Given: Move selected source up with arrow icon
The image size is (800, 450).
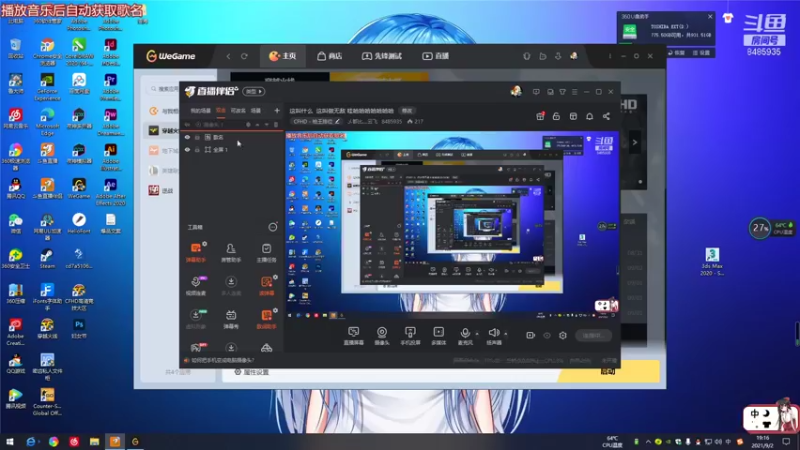Looking at the screenshot, I should click(x=258, y=124).
